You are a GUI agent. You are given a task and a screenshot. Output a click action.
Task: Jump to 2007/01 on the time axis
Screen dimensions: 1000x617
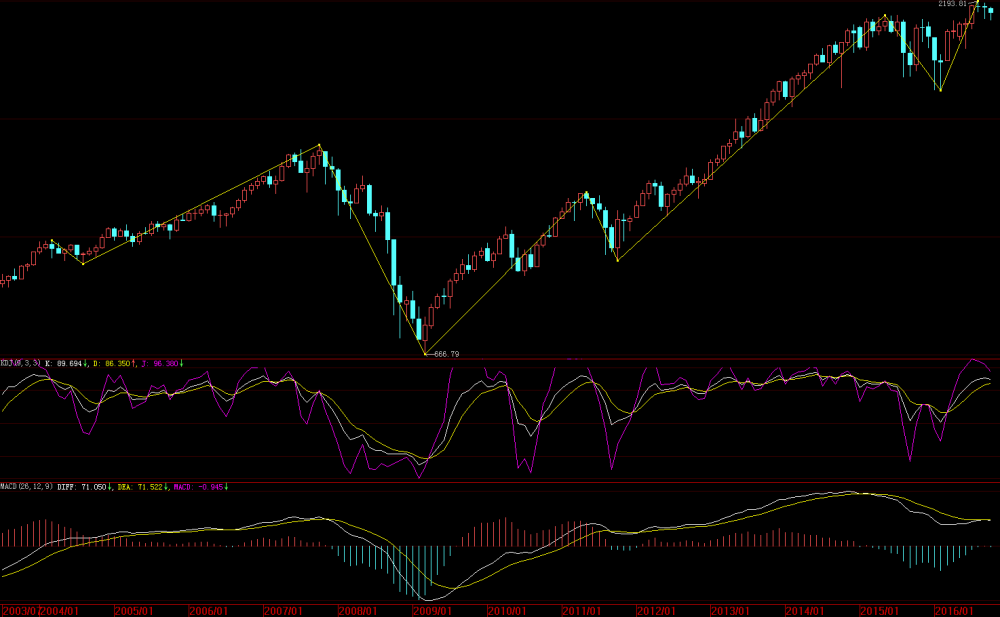pyautogui.click(x=283, y=610)
